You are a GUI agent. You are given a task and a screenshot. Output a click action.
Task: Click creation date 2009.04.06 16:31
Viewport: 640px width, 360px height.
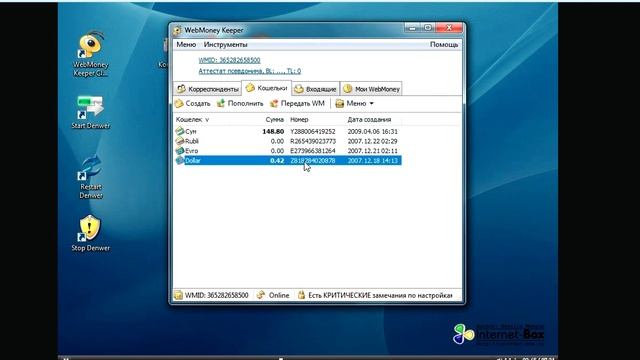point(373,131)
